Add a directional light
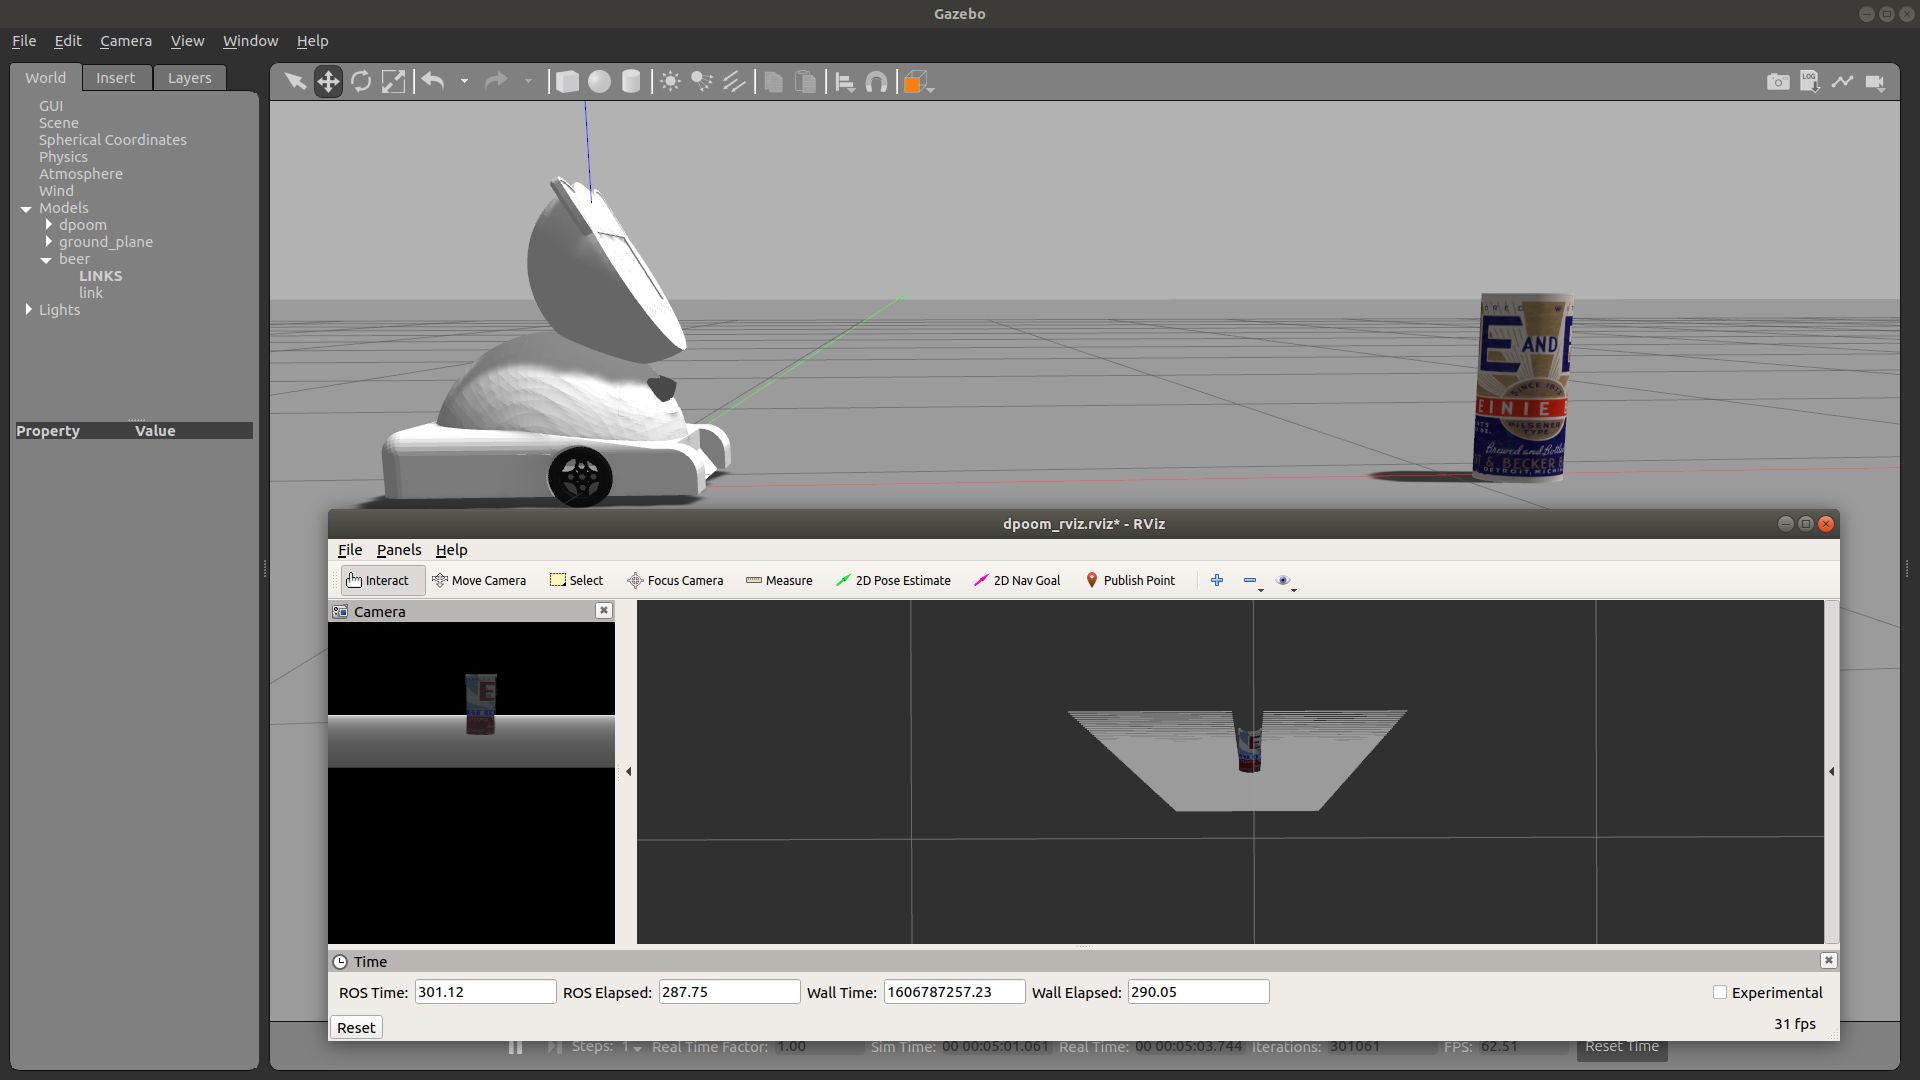This screenshot has height=1080, width=1920. [x=734, y=81]
